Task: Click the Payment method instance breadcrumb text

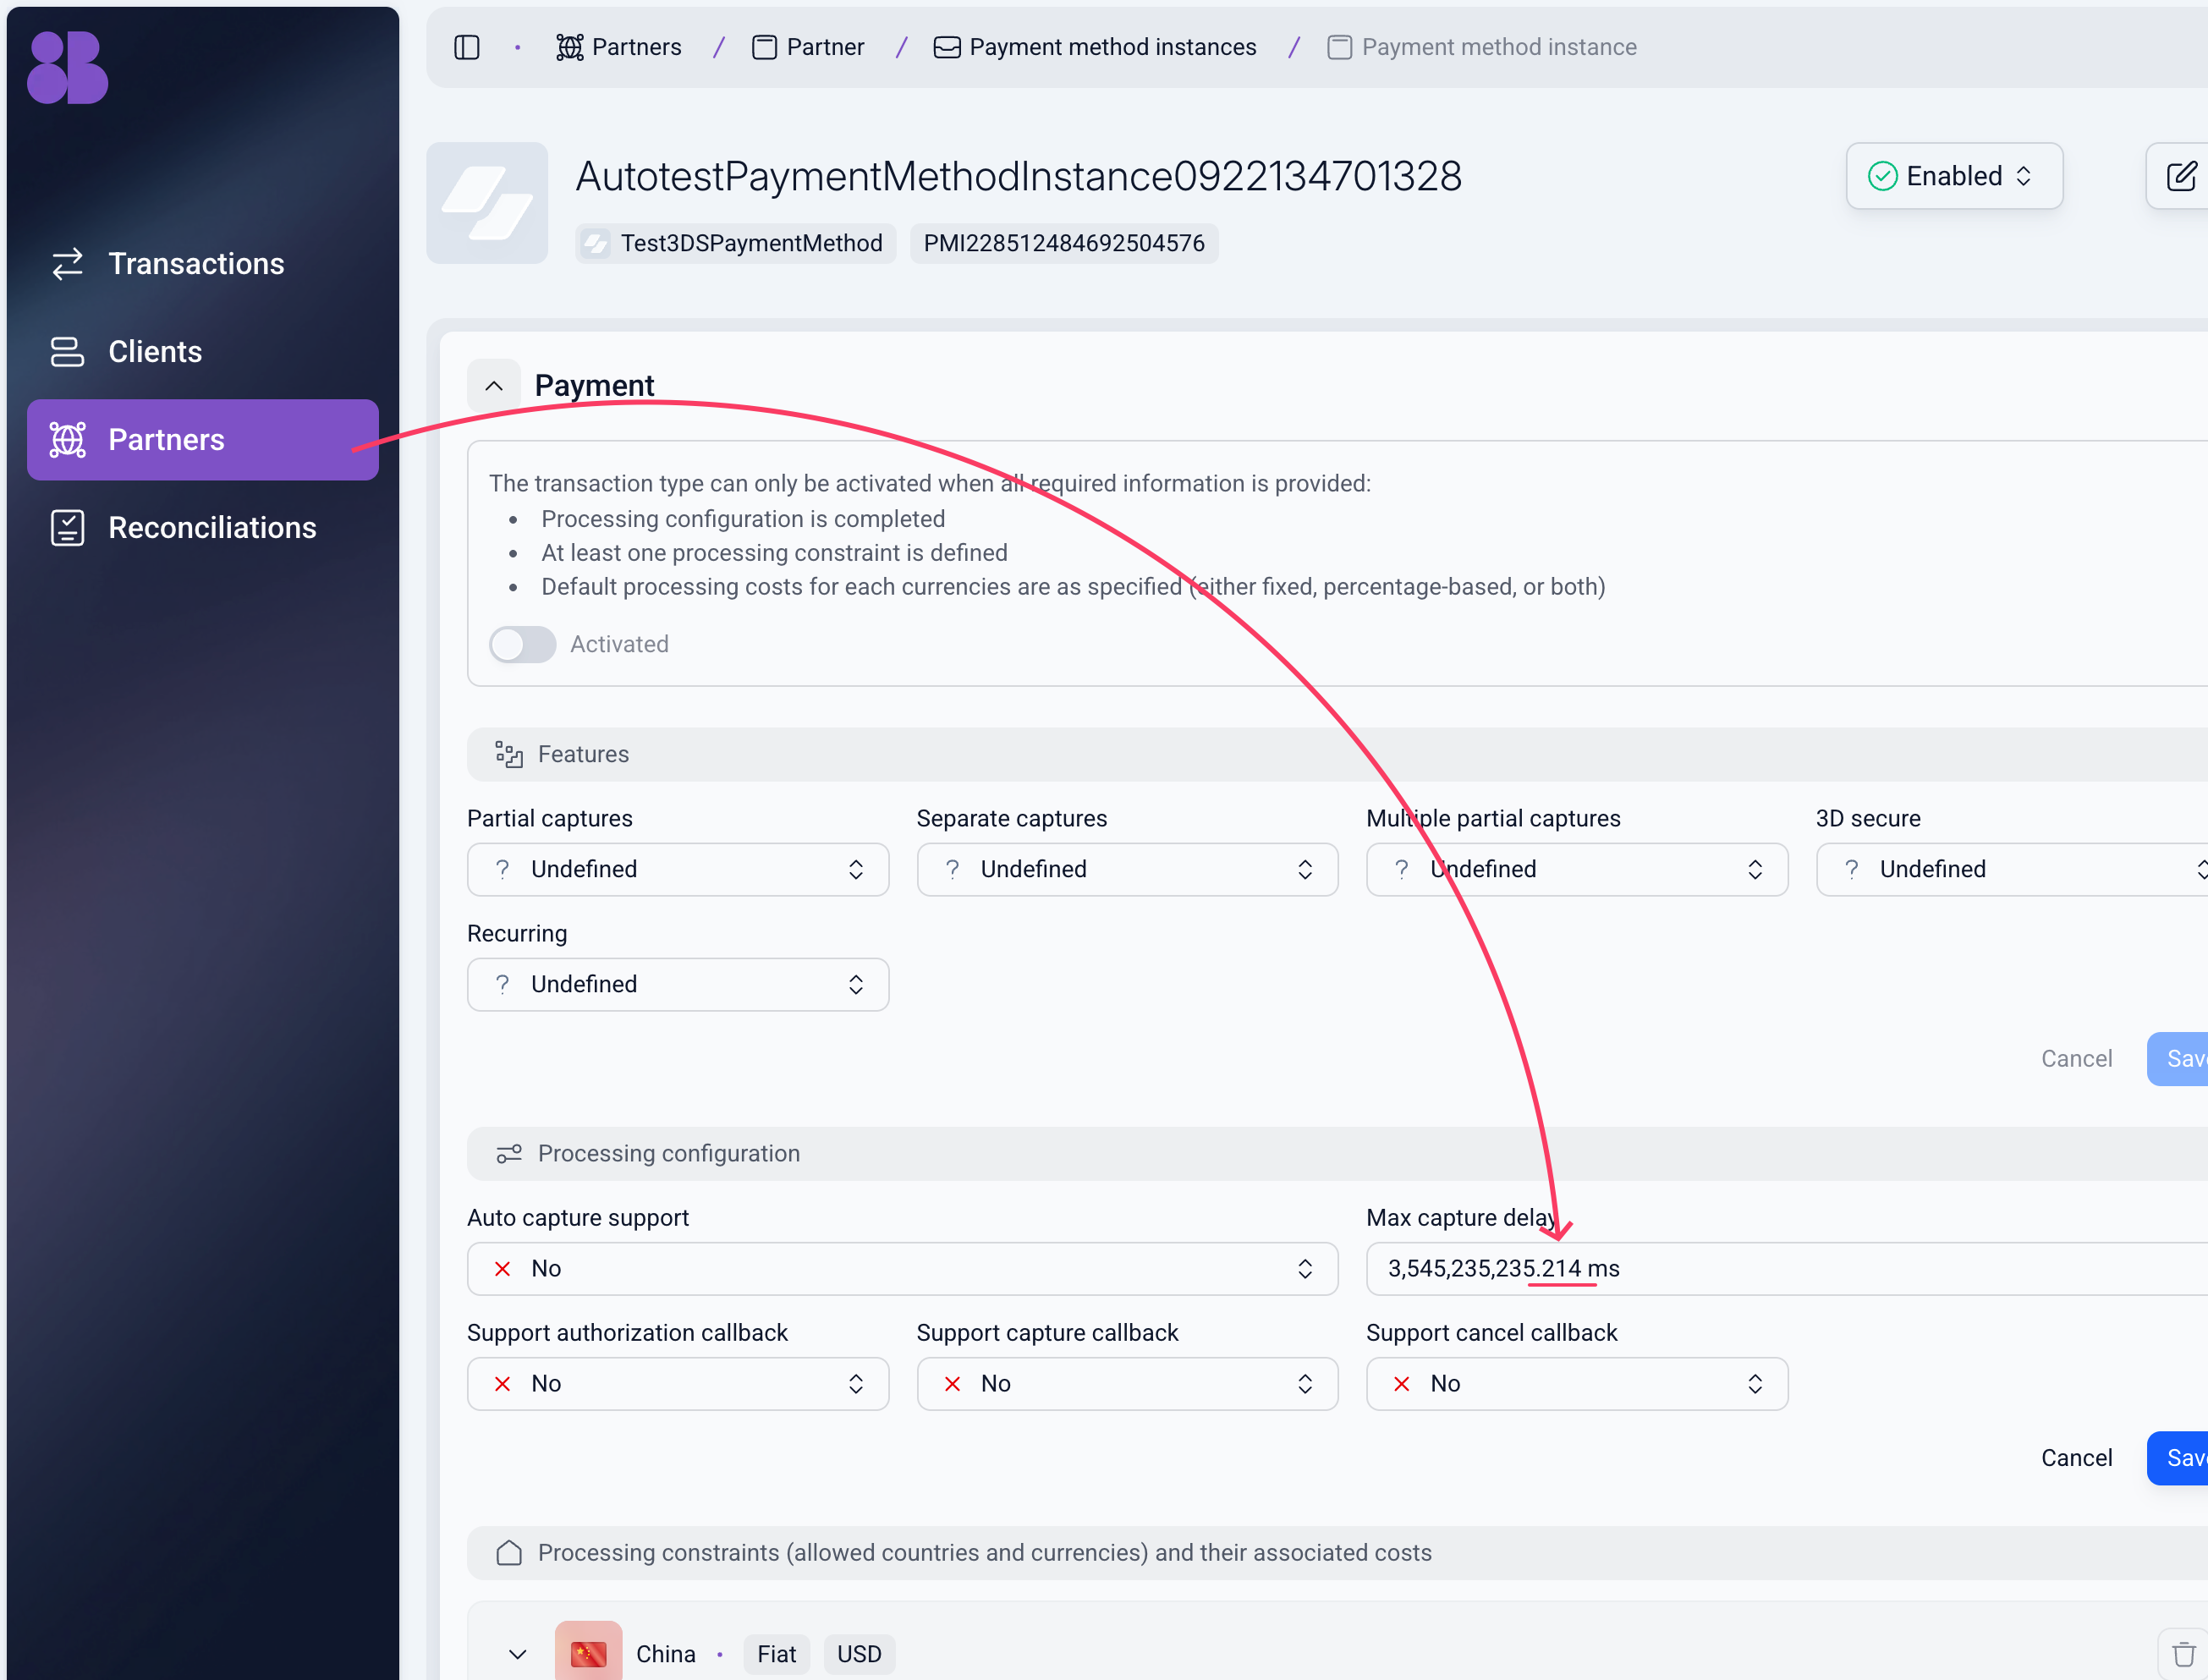Action: (x=1499, y=47)
